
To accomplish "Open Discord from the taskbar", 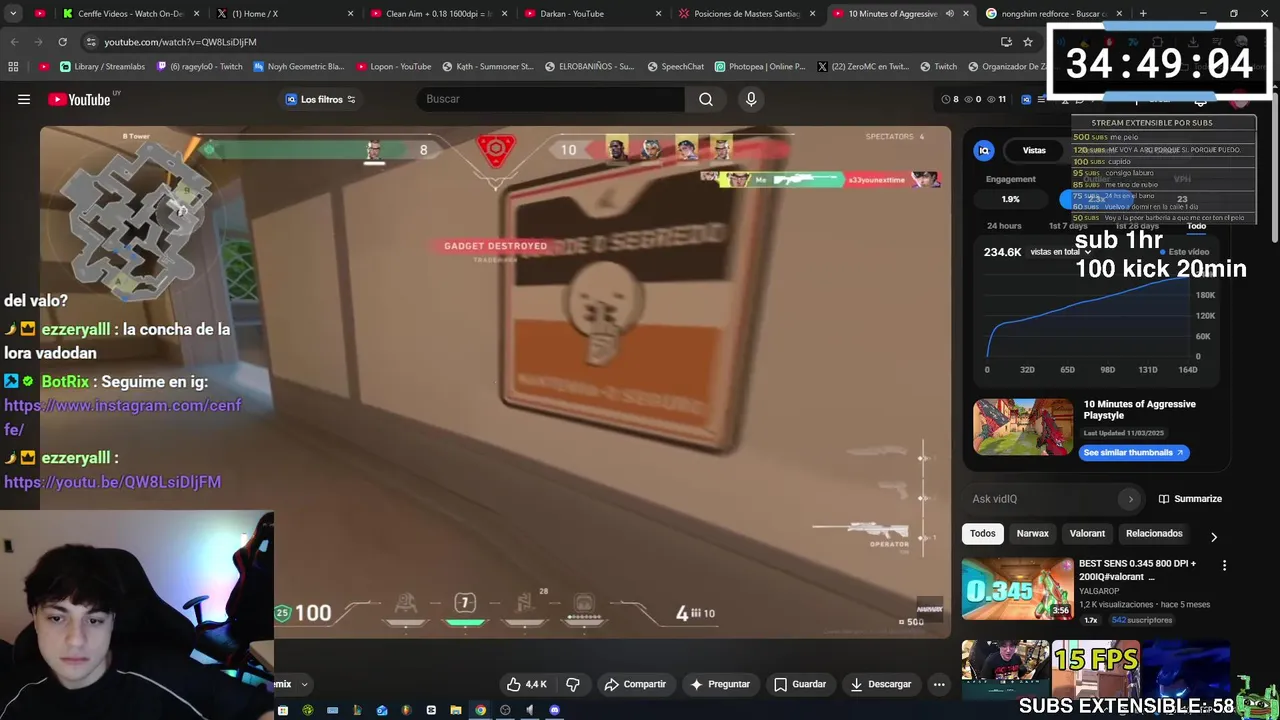I will pyautogui.click(x=554, y=711).
